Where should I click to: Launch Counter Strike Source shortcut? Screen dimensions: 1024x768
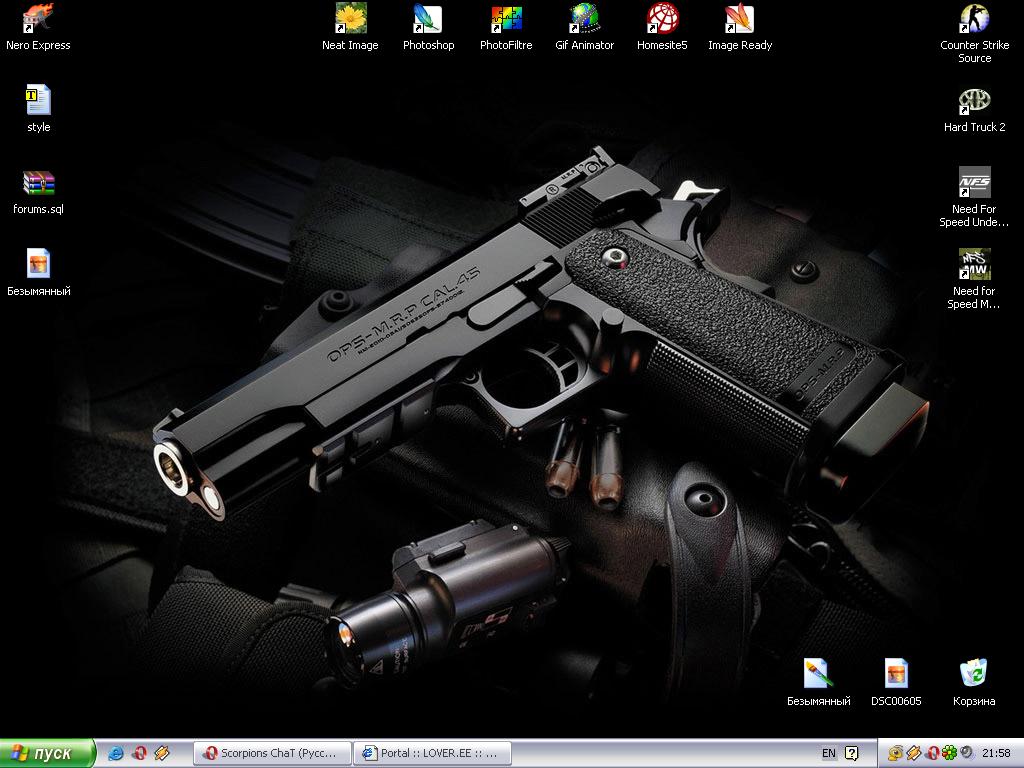point(974,19)
